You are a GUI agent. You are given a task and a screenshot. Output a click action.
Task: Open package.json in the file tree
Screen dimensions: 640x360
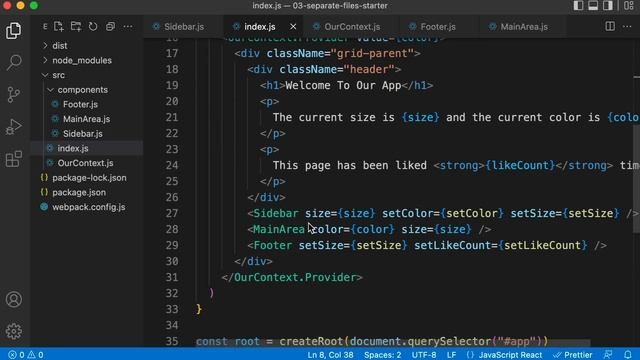79,193
